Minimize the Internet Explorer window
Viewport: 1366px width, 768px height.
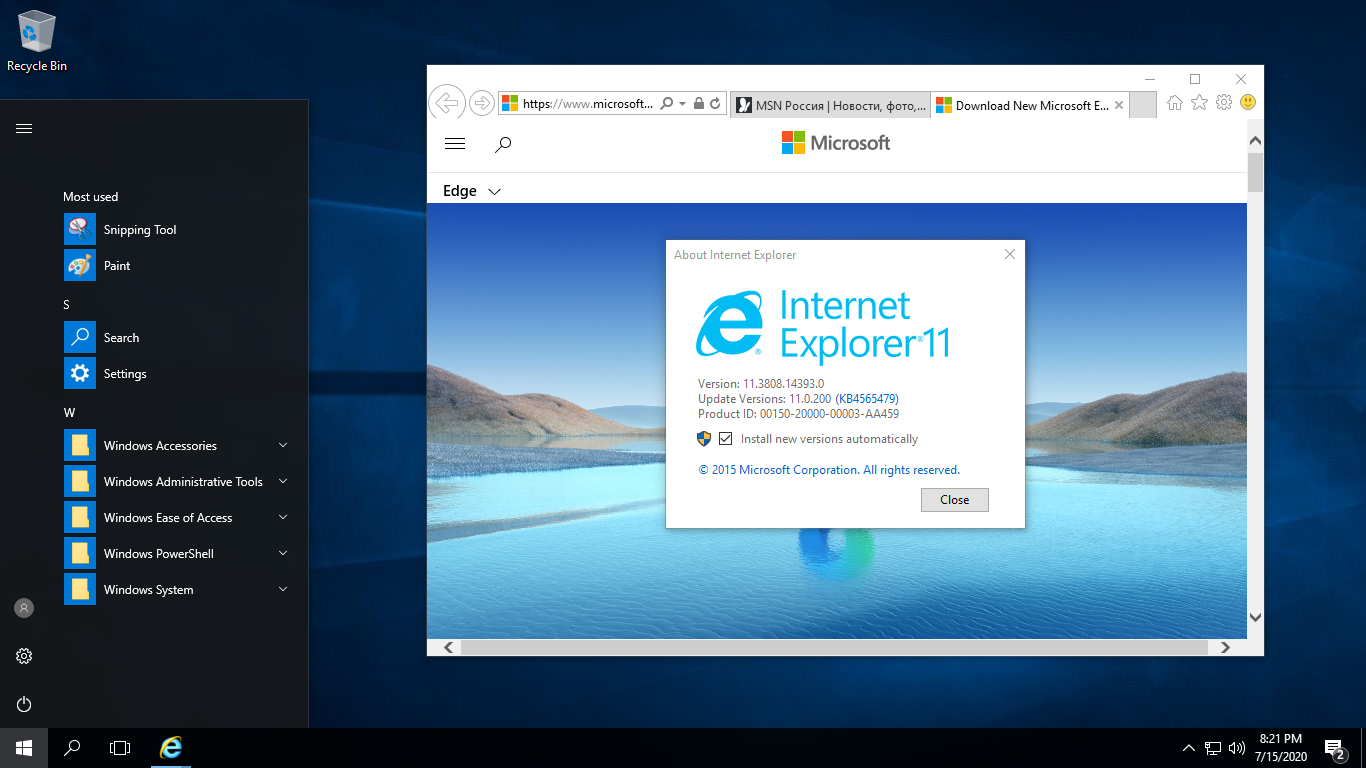point(1149,79)
